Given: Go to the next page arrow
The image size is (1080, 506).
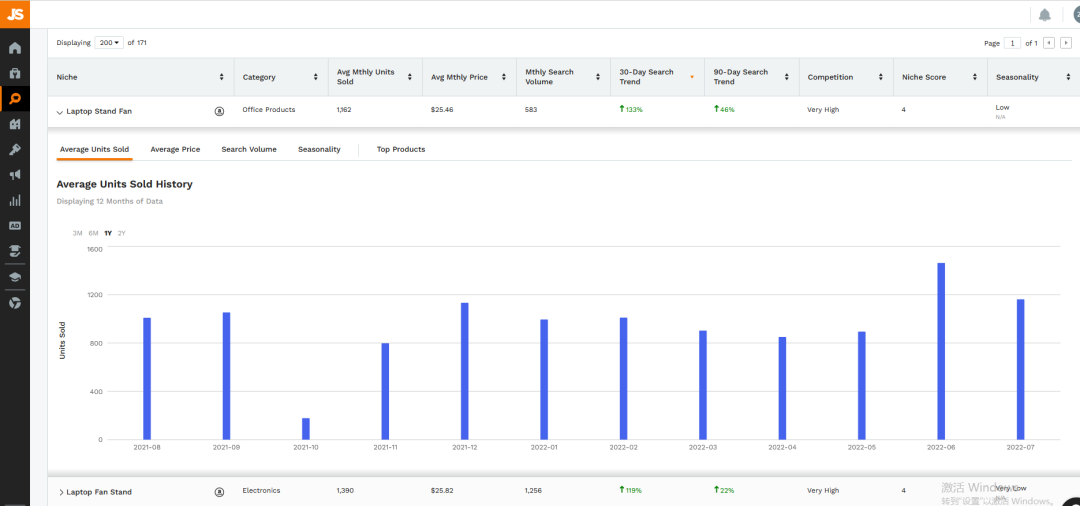Looking at the screenshot, I should pos(1066,43).
